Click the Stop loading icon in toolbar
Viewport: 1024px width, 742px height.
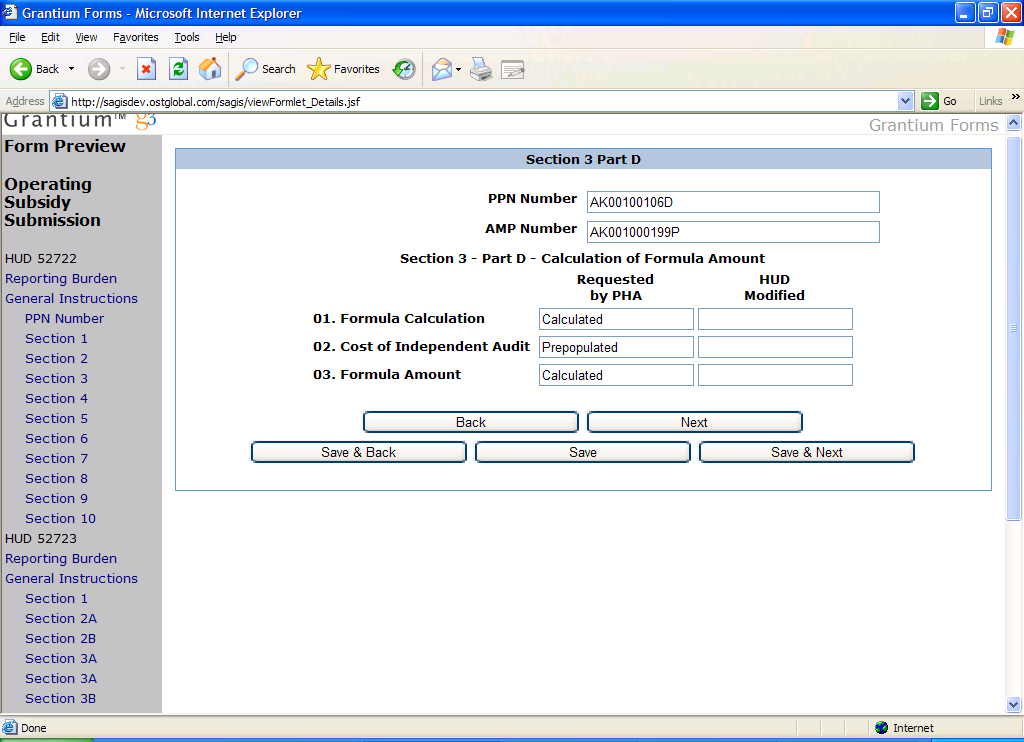146,69
